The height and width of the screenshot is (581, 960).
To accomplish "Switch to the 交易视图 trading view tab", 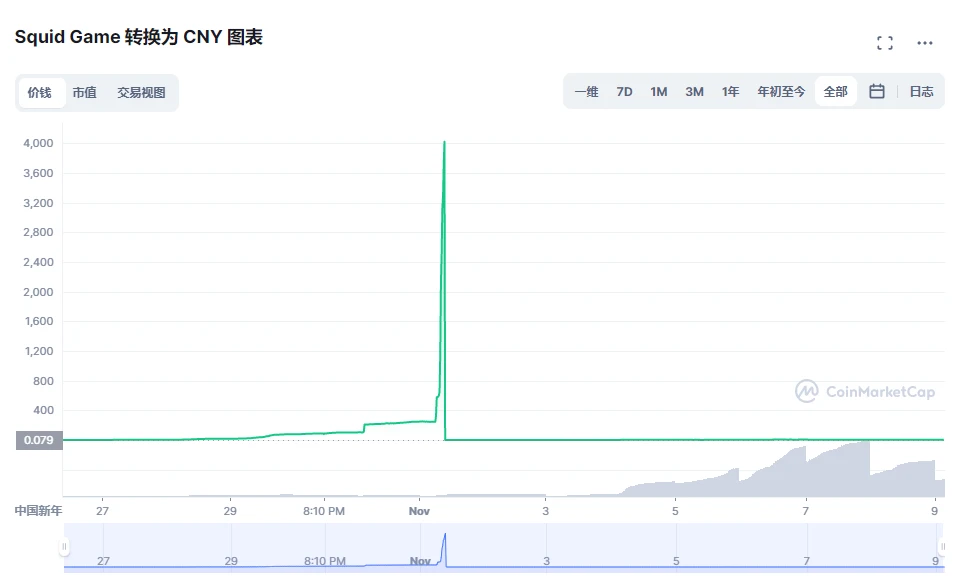I will (x=141, y=92).
